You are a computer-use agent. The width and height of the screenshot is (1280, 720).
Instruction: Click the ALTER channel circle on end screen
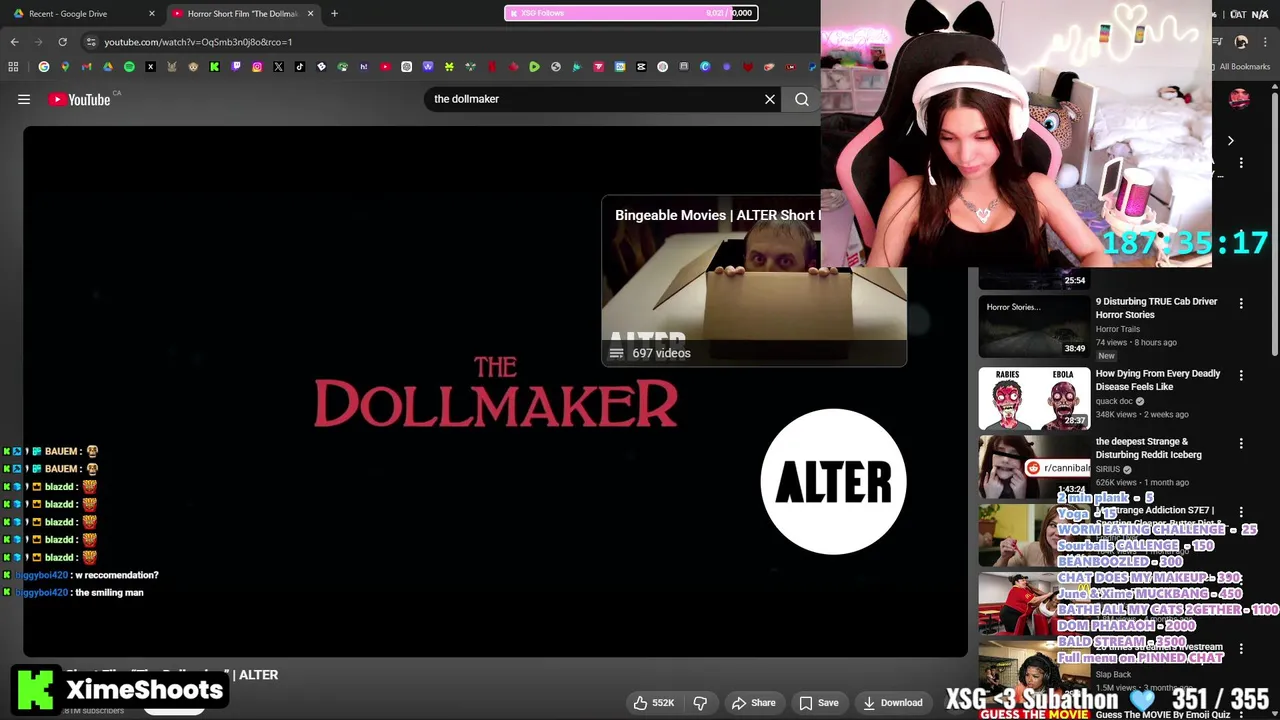pos(833,481)
